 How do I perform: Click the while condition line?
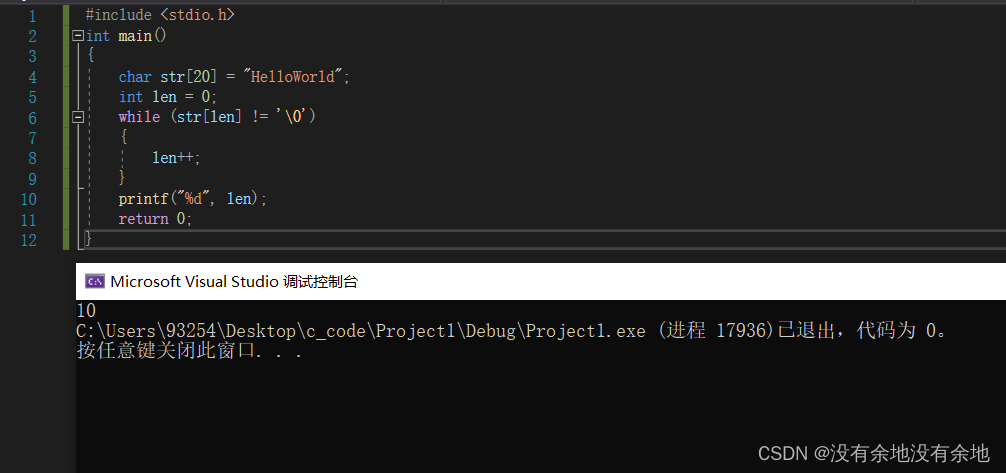pos(217,117)
